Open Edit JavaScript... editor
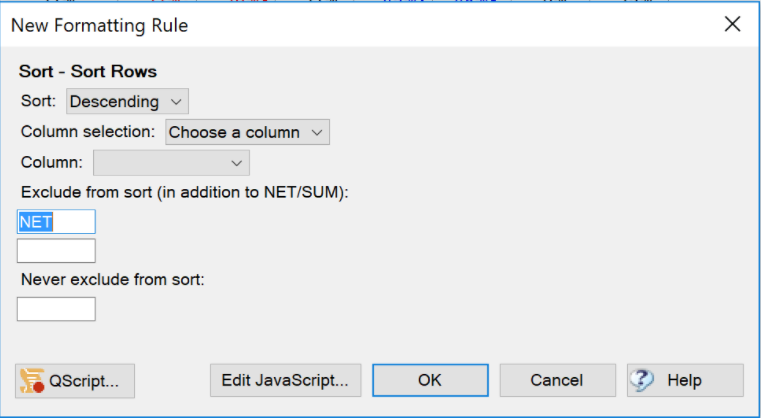 coord(285,381)
